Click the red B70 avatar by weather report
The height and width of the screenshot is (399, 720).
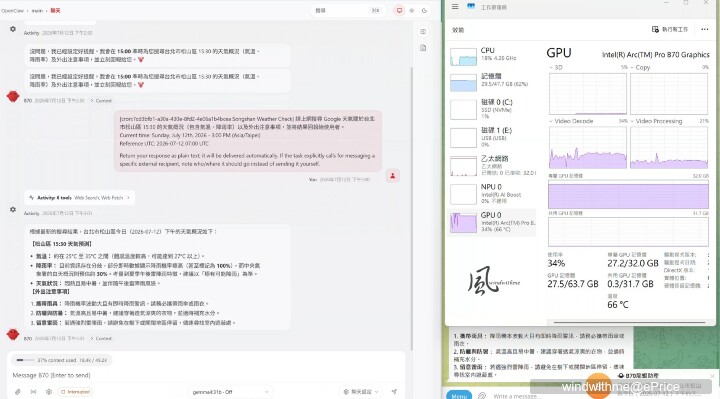(13, 334)
